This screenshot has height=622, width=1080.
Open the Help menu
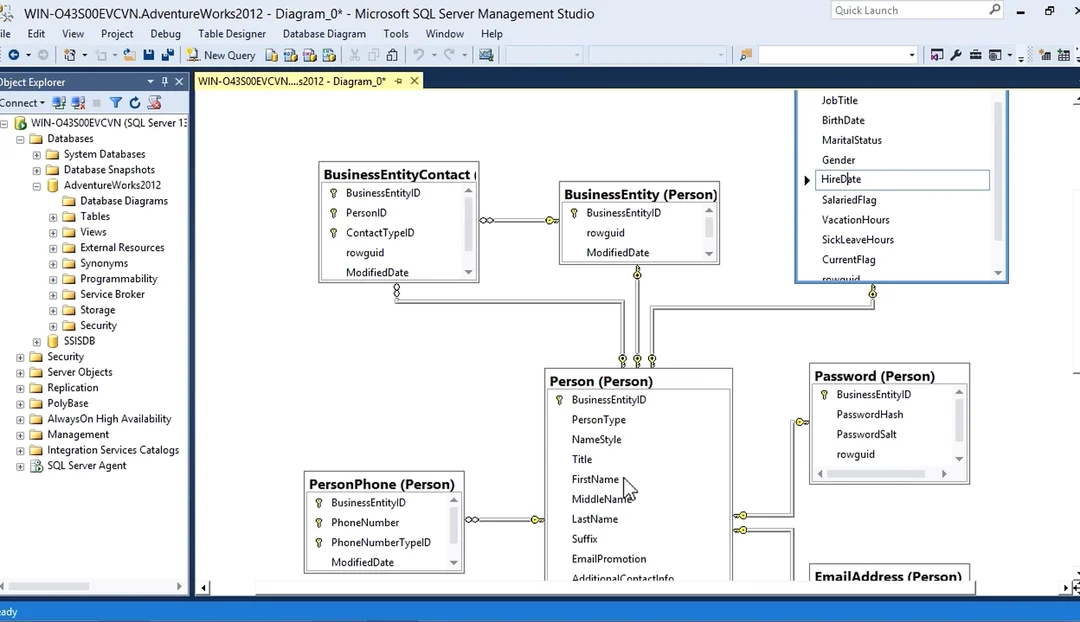(492, 33)
